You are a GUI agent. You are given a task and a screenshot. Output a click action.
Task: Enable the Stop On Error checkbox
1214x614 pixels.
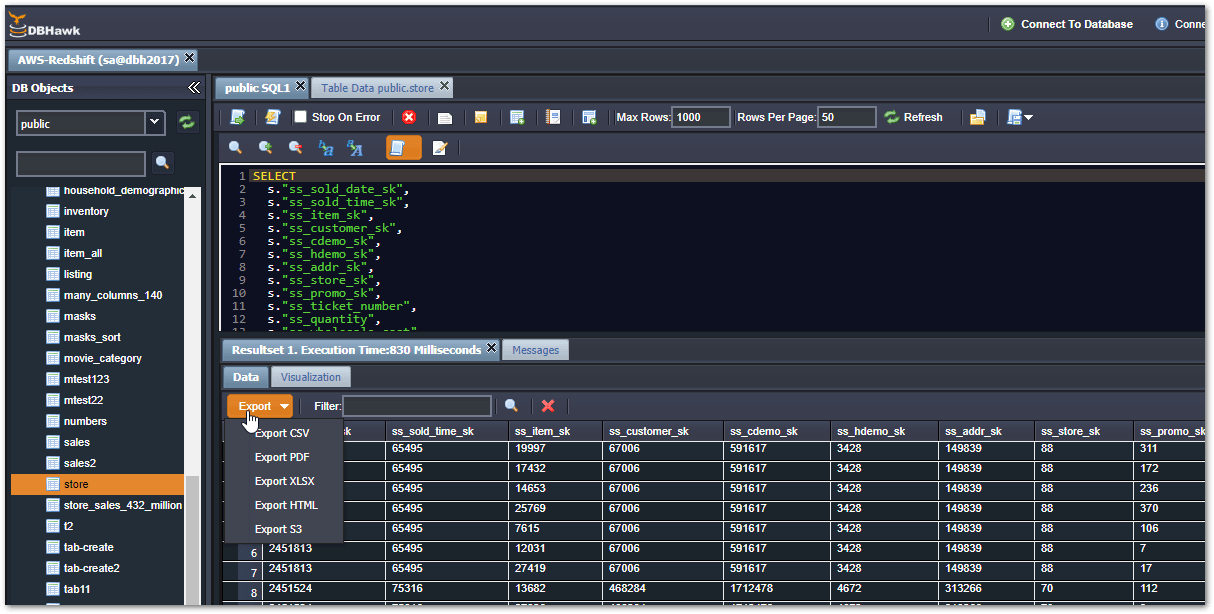(300, 117)
